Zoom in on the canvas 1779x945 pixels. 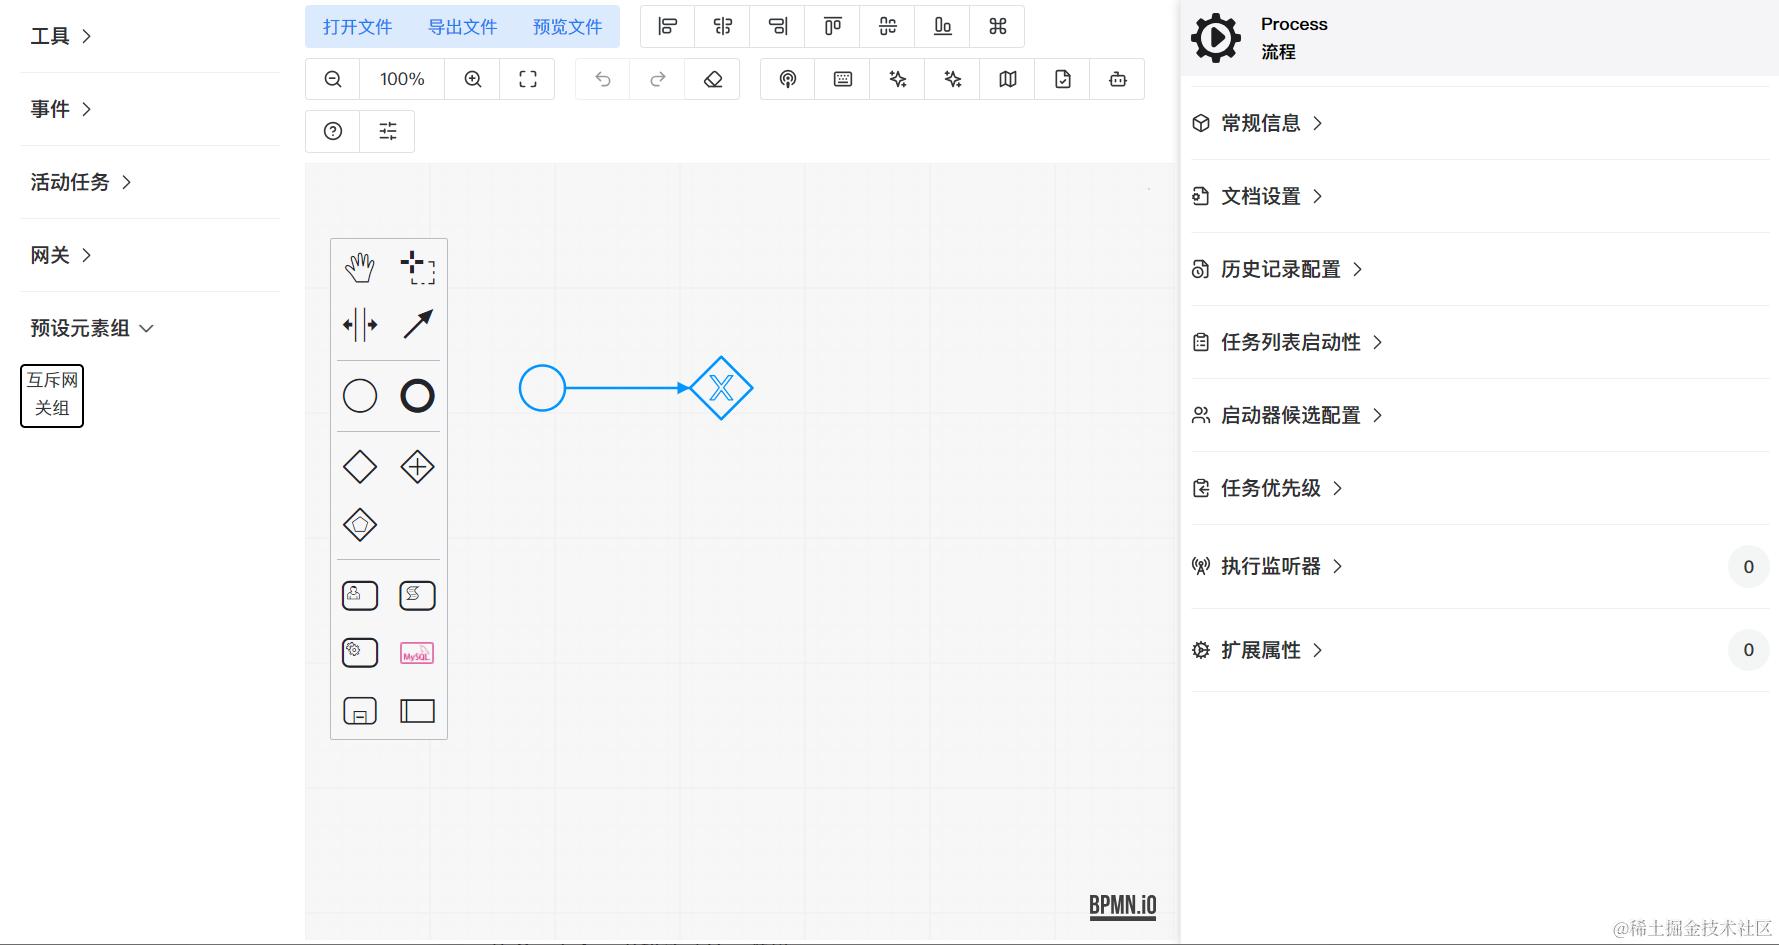pyautogui.click(x=473, y=79)
